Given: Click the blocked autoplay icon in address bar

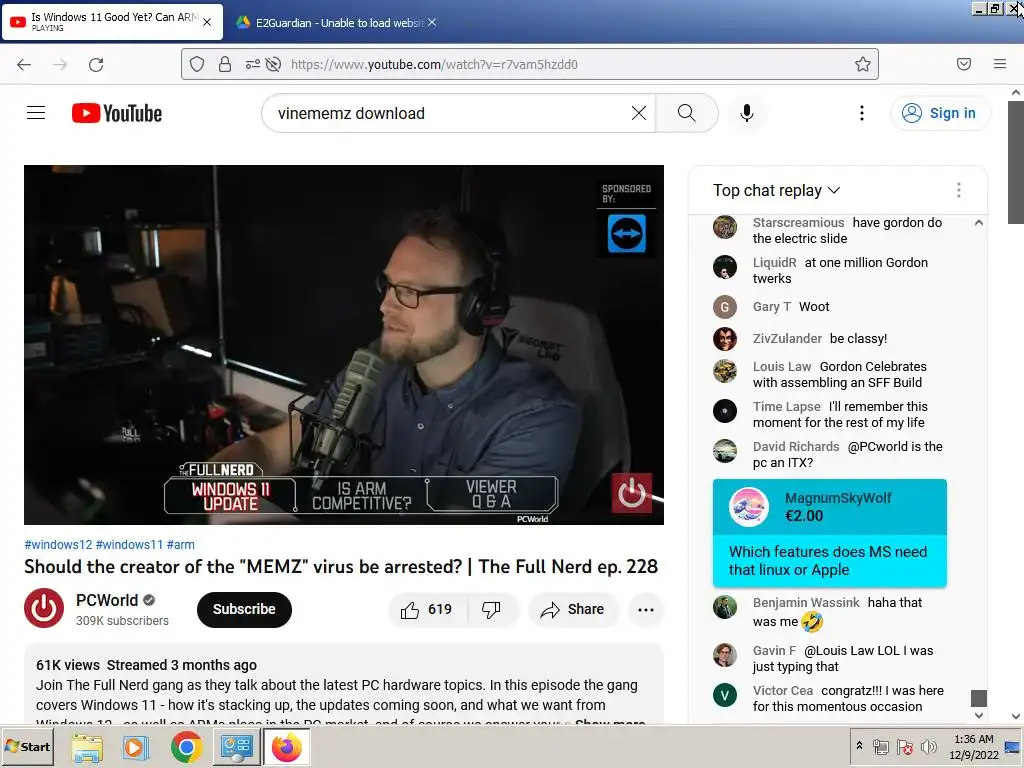Looking at the screenshot, I should [x=274, y=64].
